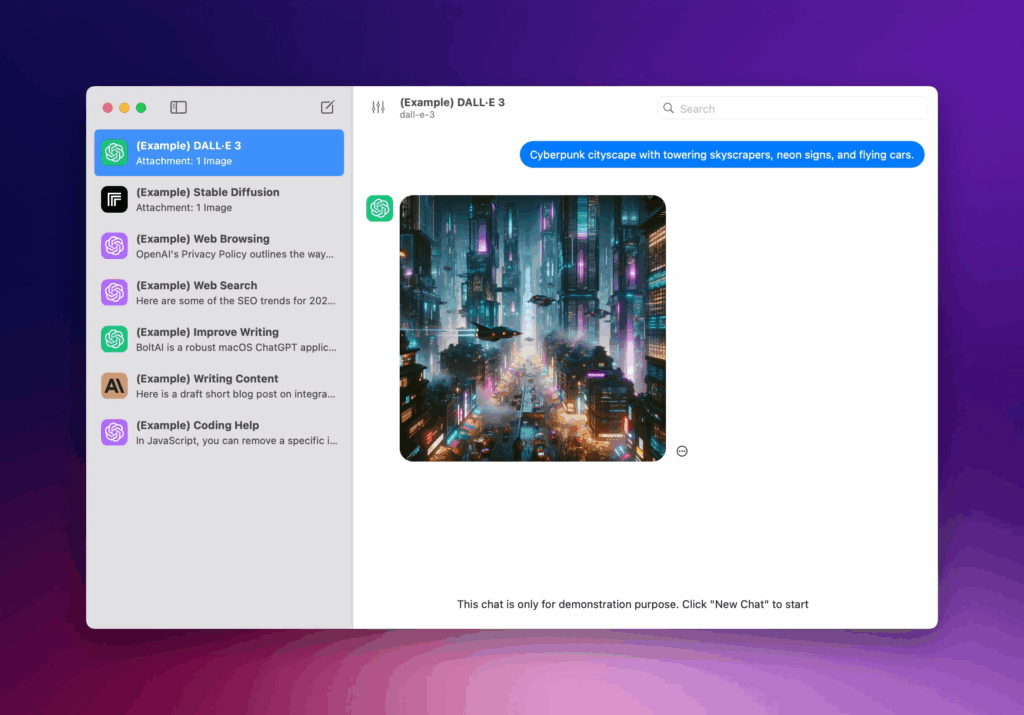The image size is (1024, 715).
Task: Open the (Example) Writing Content conversation
Action: tap(219, 386)
